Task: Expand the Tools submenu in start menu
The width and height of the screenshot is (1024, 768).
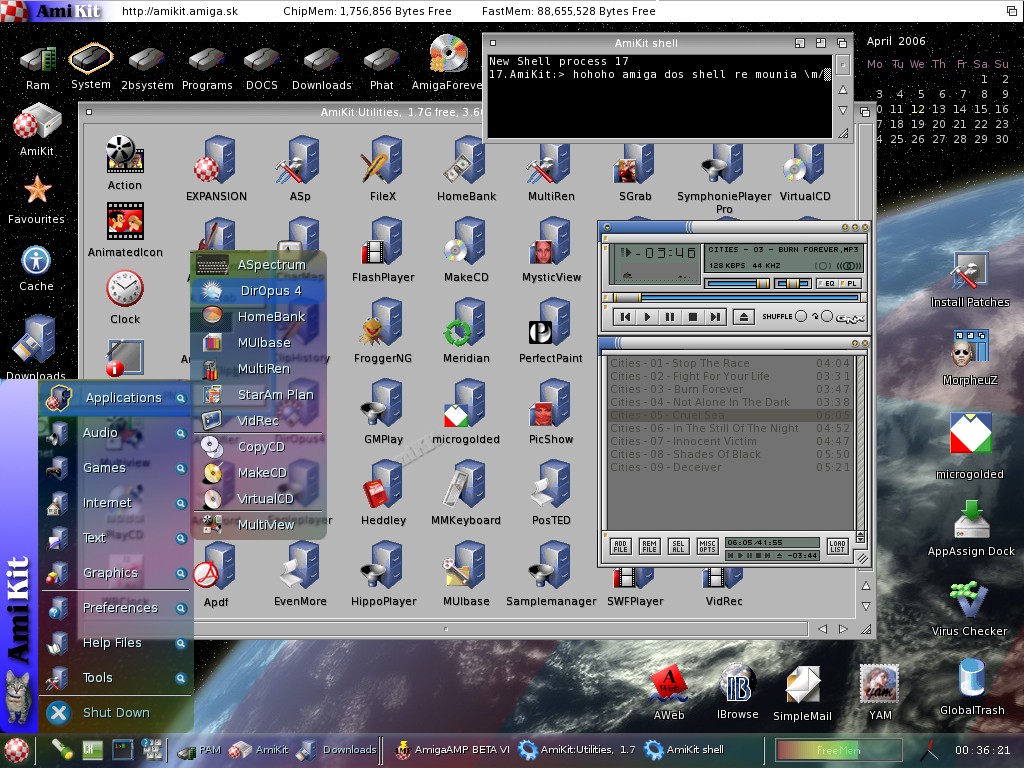Action: pos(180,679)
